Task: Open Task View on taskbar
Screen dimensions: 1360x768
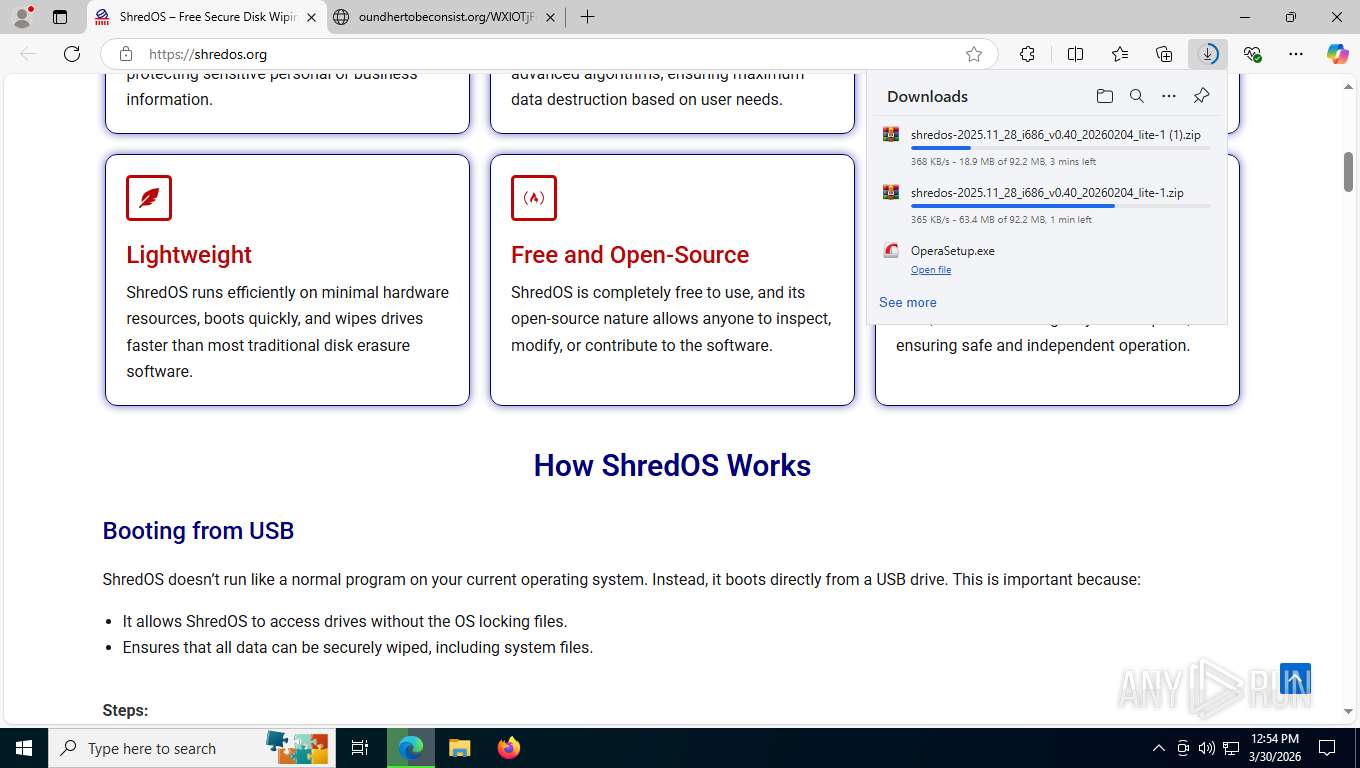Action: coord(360,748)
